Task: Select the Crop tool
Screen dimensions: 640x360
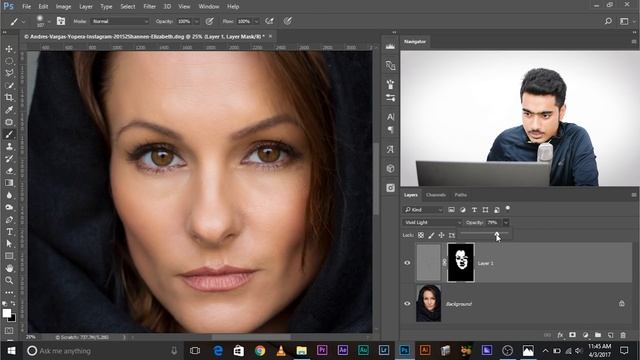Action: 9,98
